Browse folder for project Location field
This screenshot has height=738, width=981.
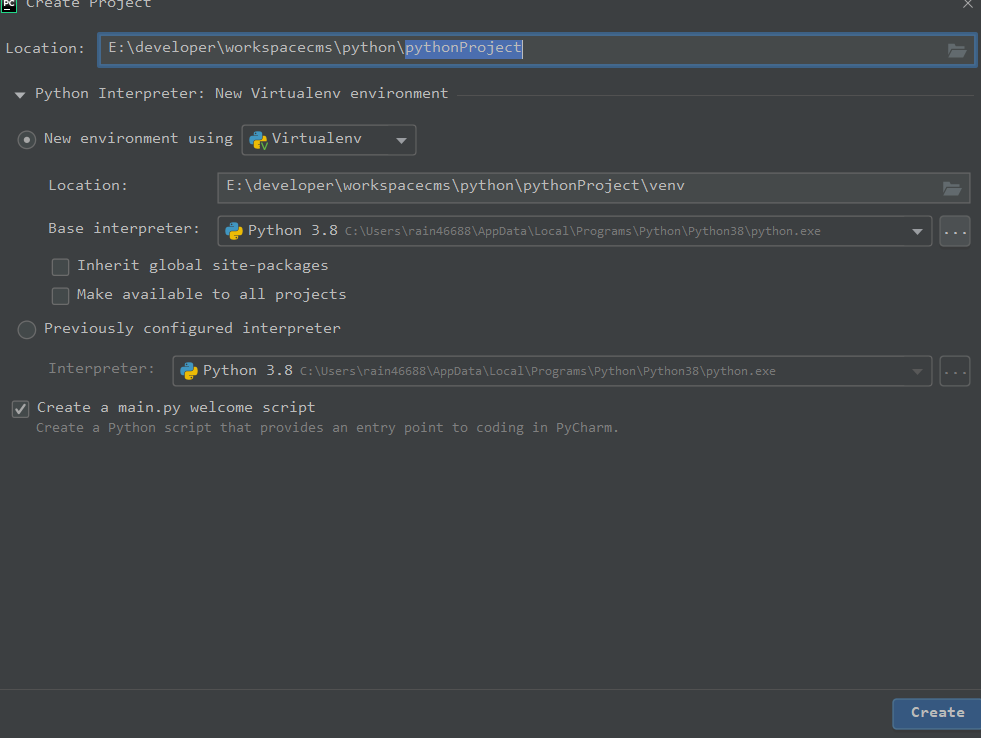pyautogui.click(x=956, y=50)
